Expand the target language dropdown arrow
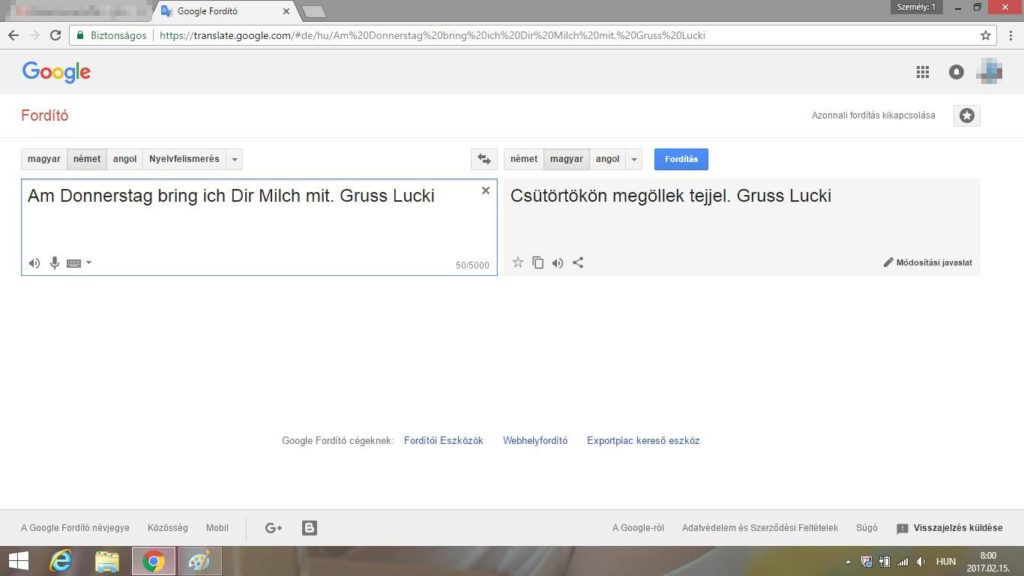The height and width of the screenshot is (576, 1024). [x=634, y=159]
